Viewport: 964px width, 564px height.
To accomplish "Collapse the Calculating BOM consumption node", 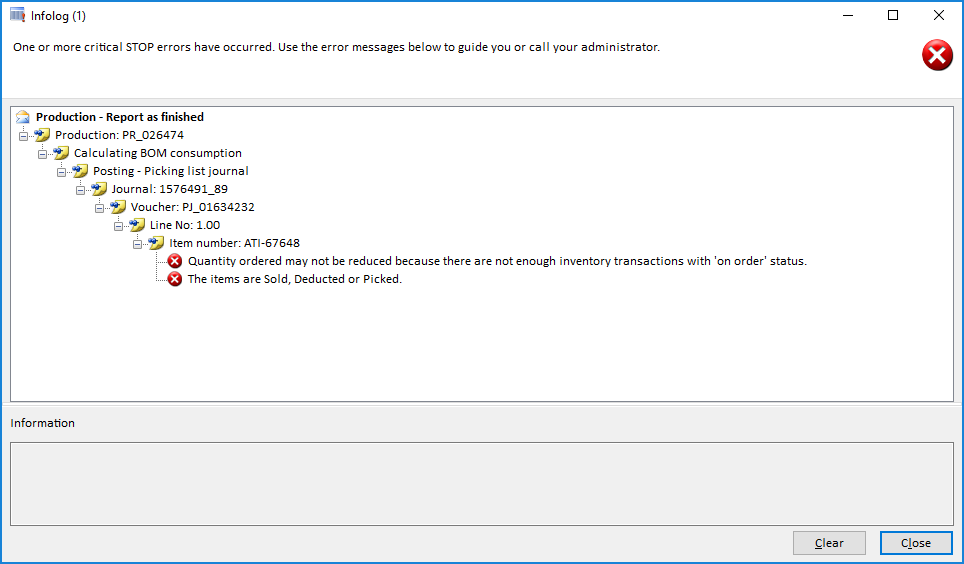I will pos(42,154).
